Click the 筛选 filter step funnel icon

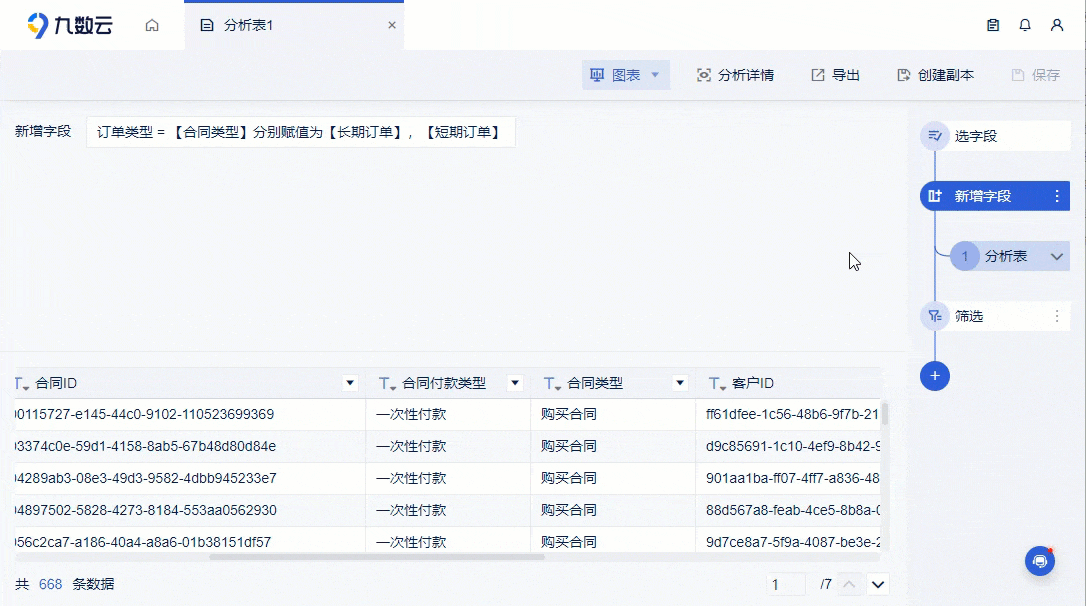click(x=934, y=315)
